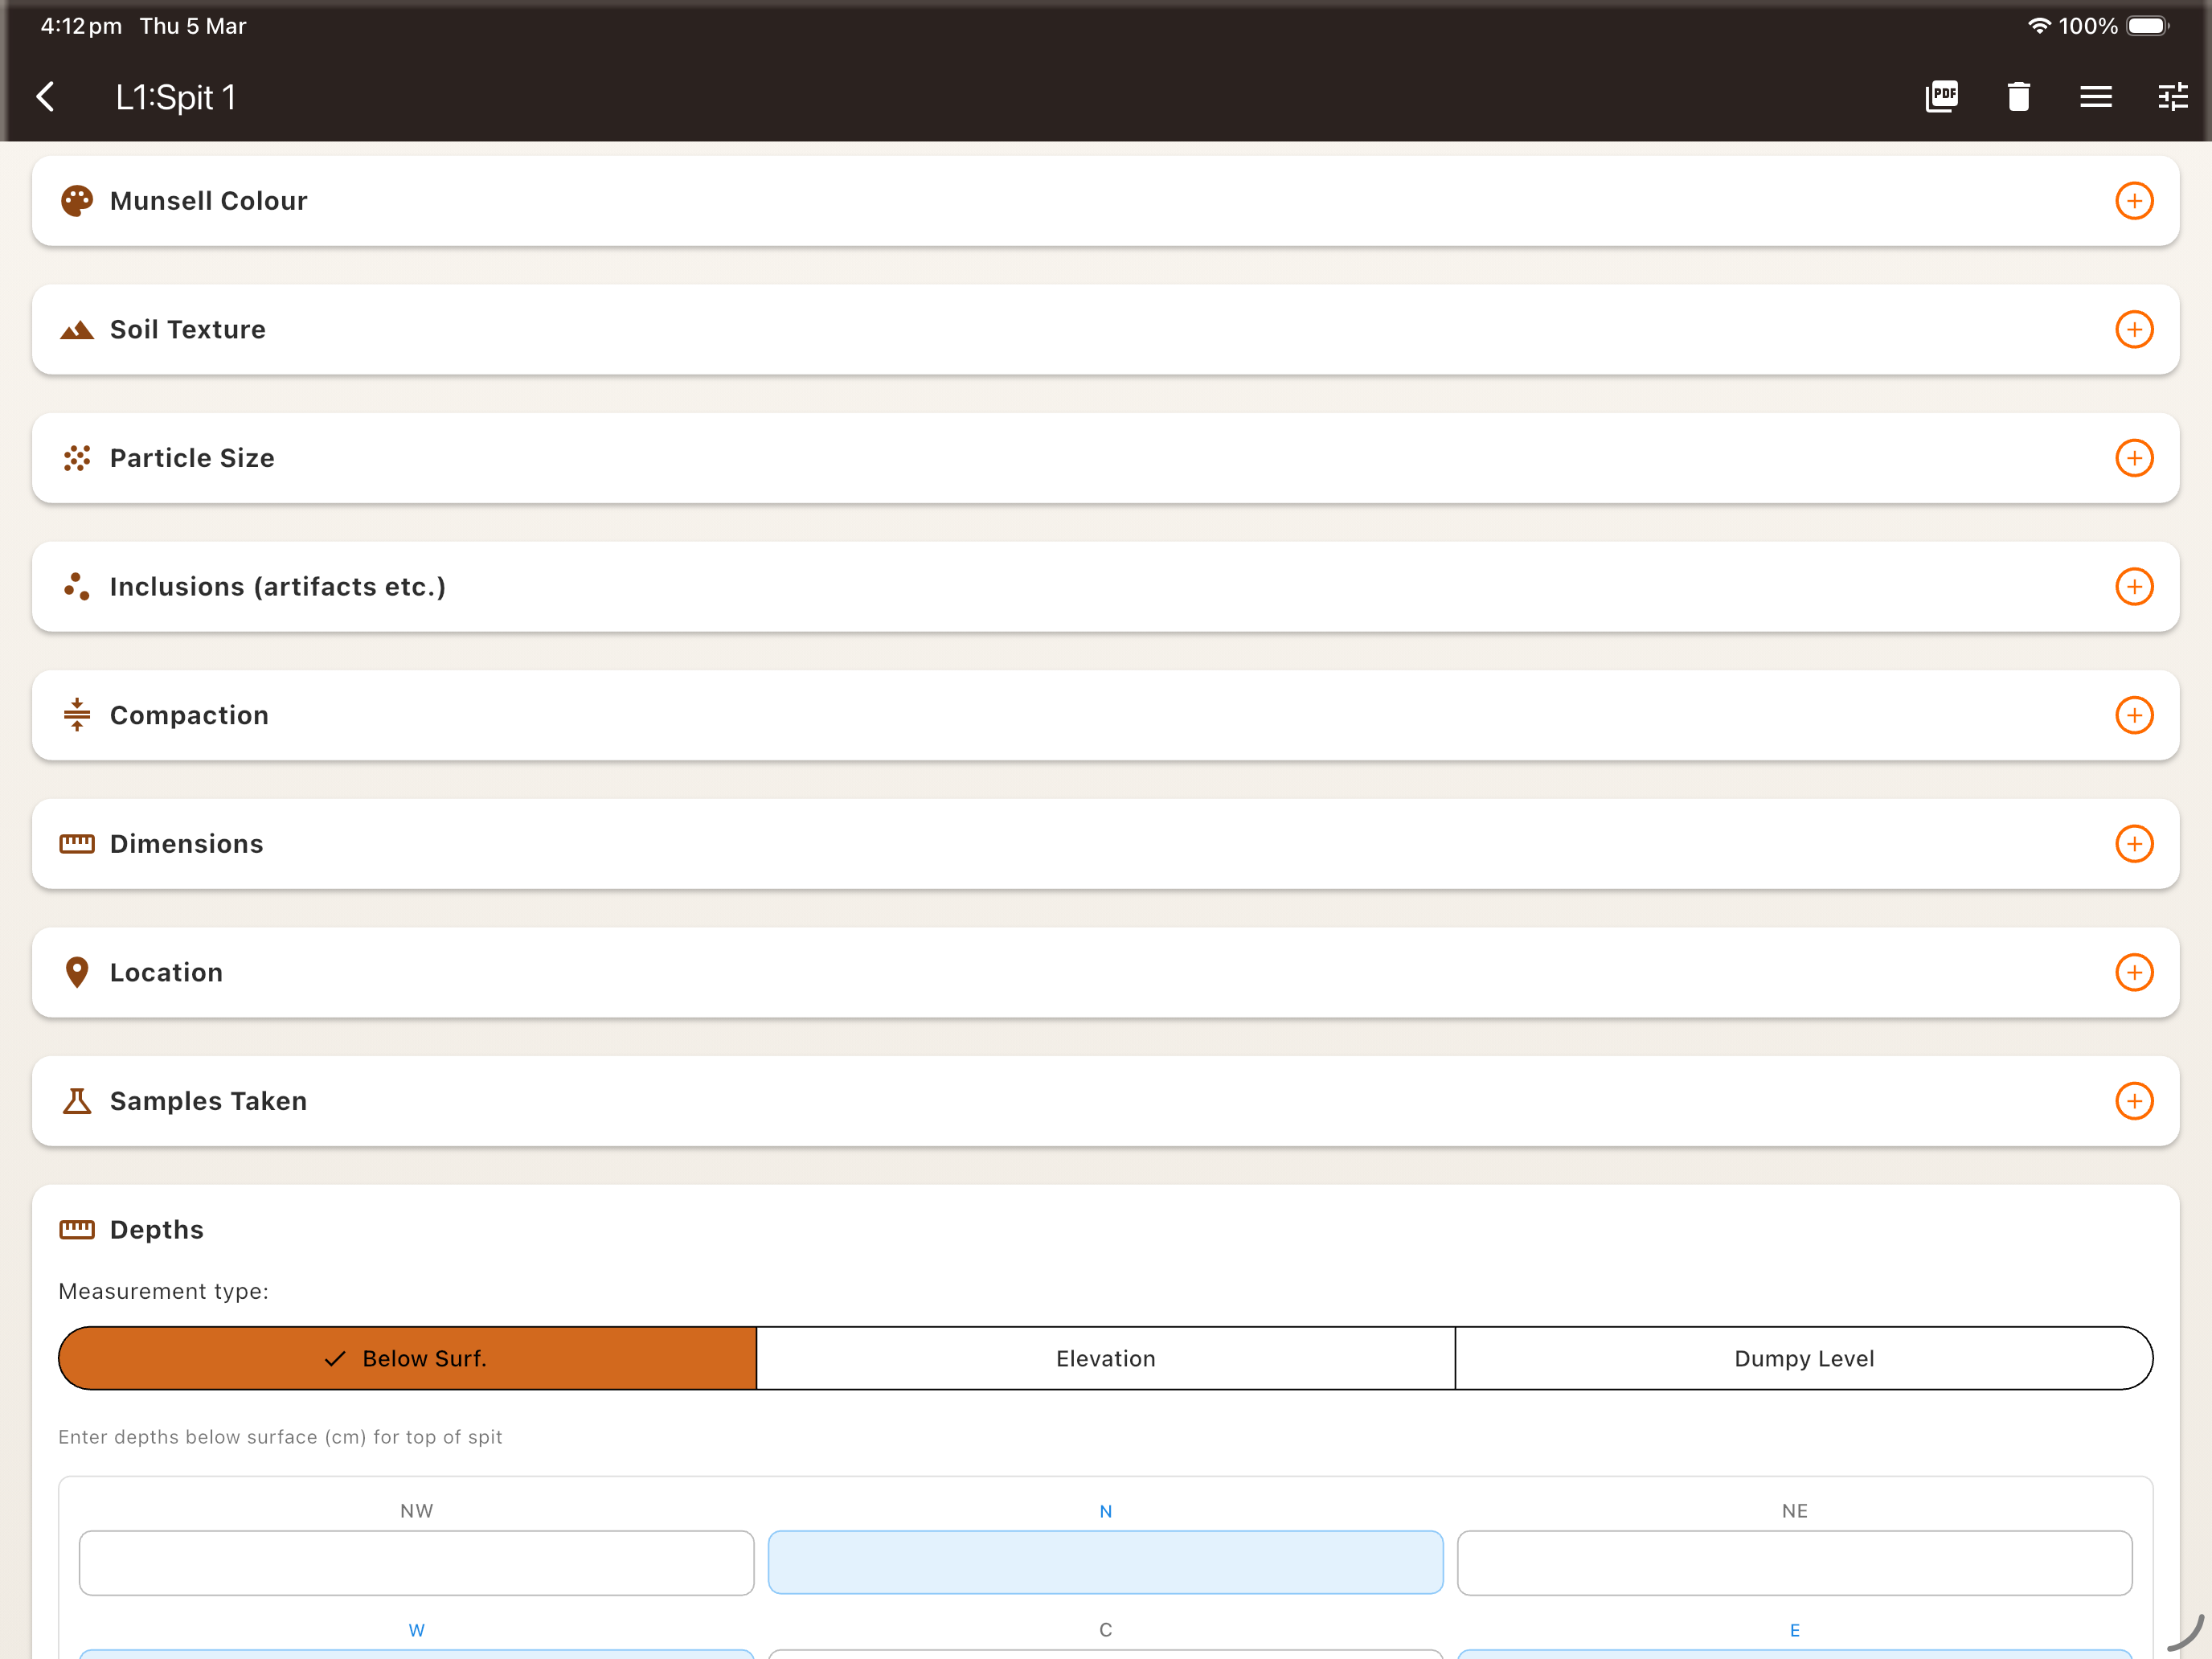Click the Location pin icon

coord(77,972)
